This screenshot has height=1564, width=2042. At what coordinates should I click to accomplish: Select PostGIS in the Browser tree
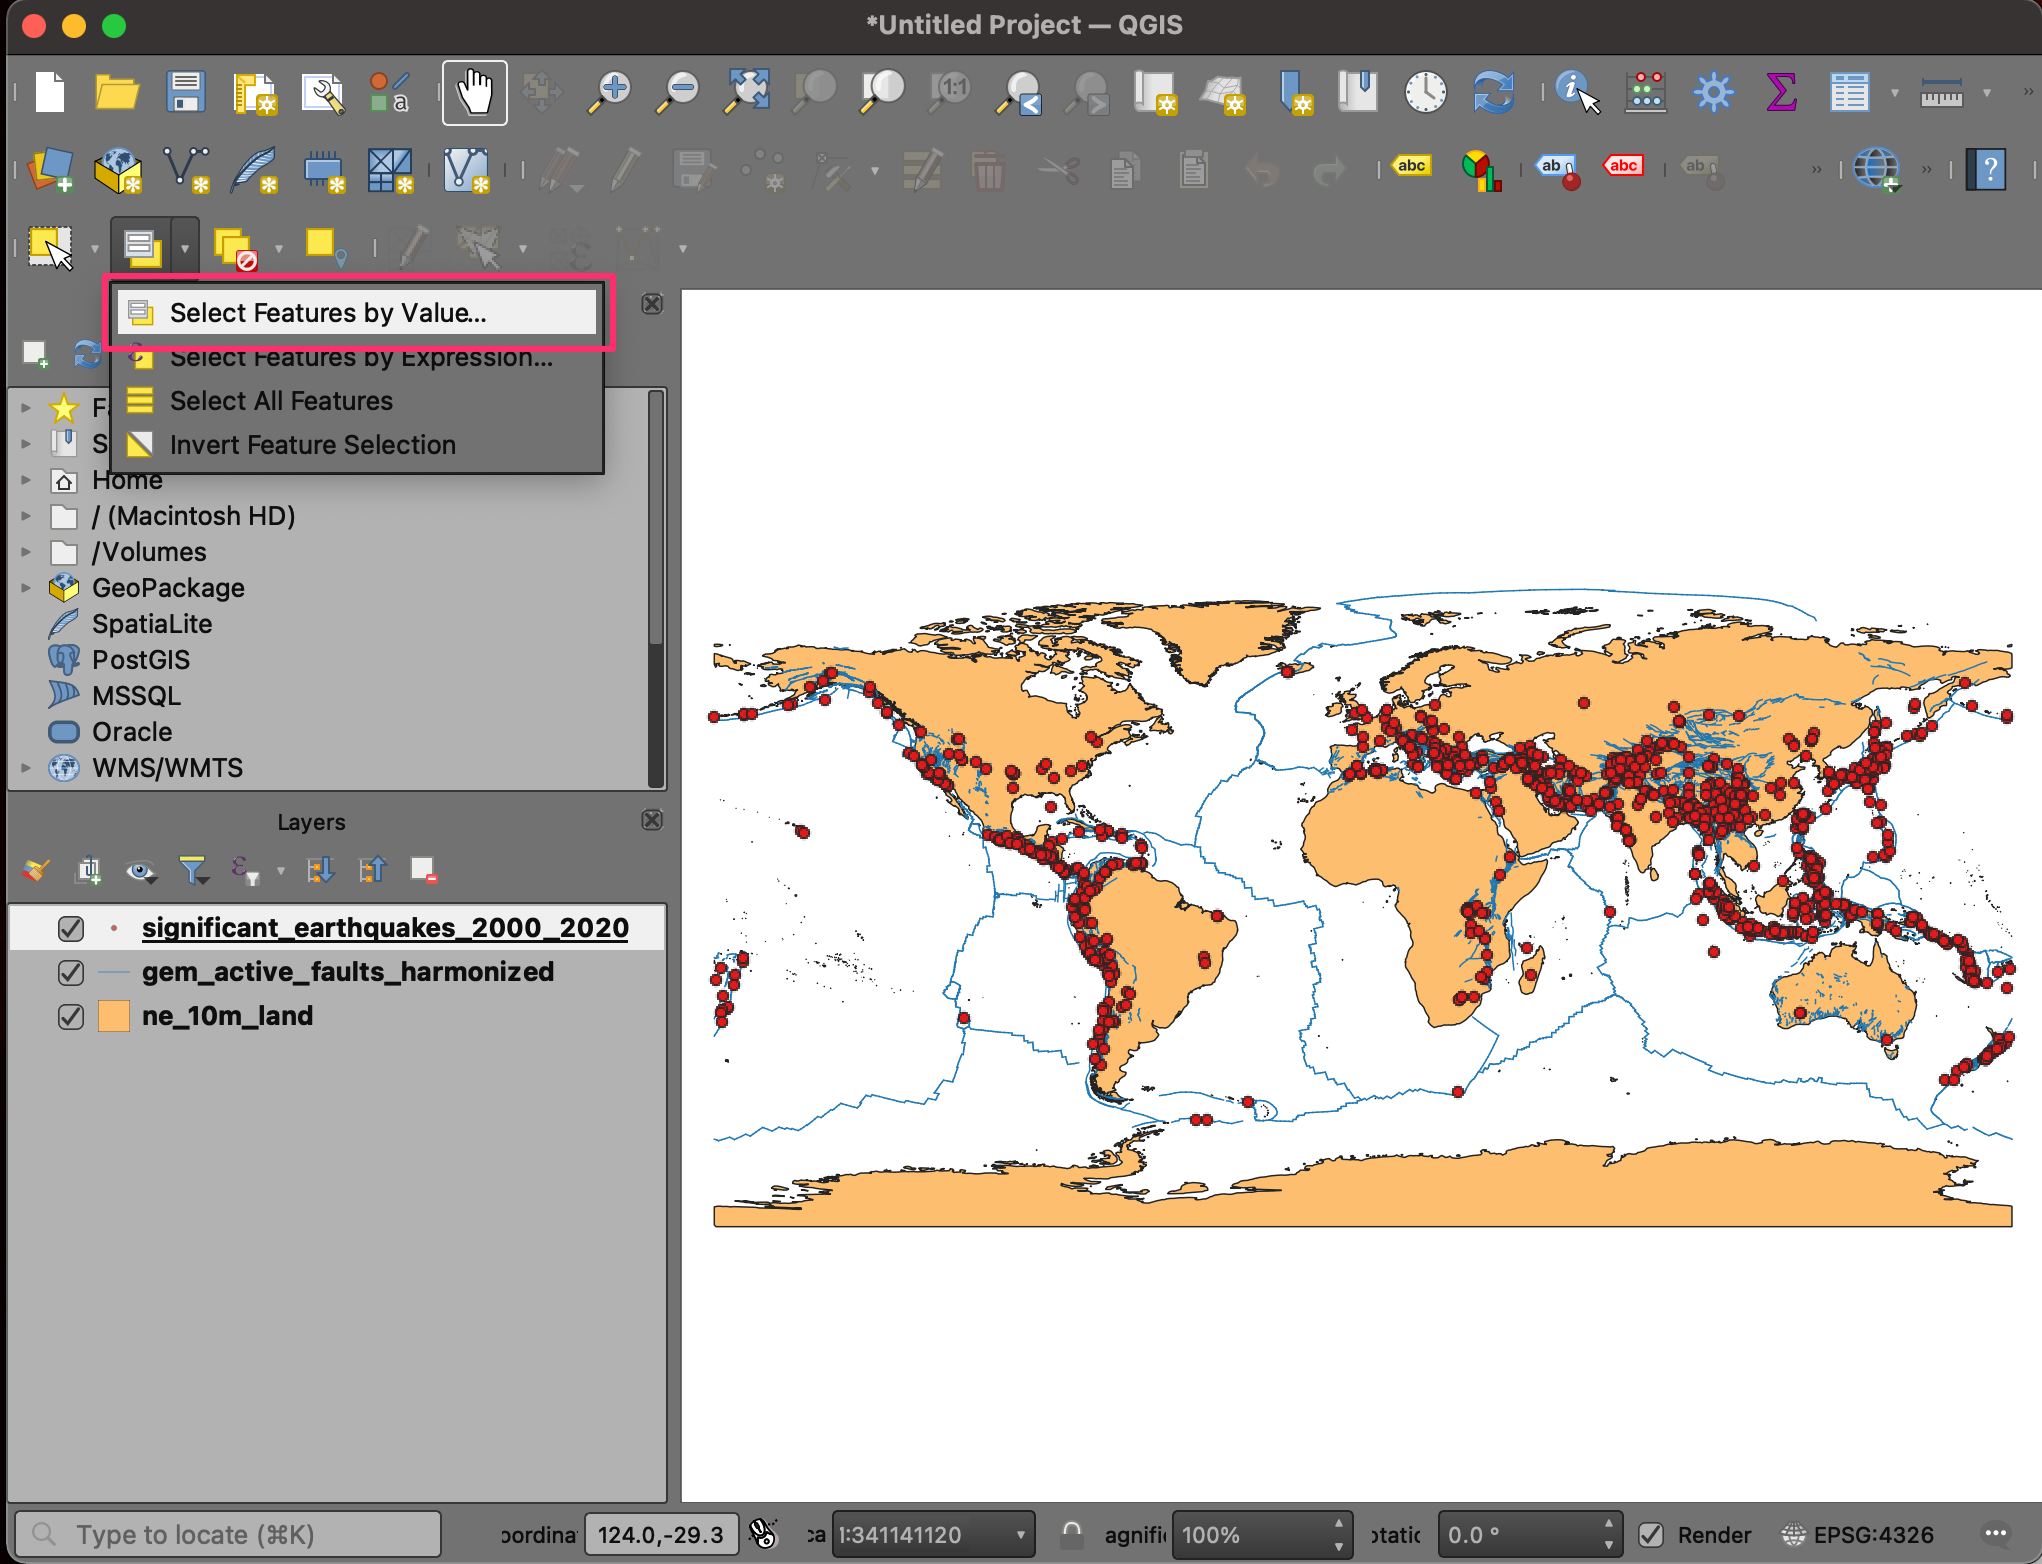pos(140,660)
